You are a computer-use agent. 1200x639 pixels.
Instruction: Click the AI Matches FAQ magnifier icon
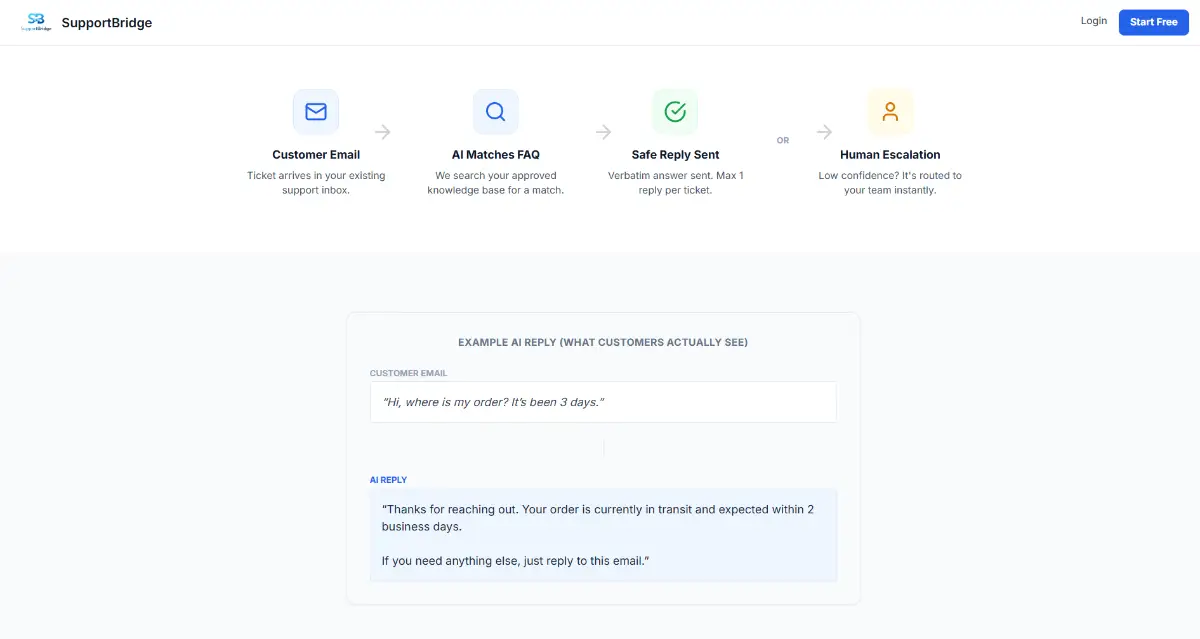tap(496, 112)
